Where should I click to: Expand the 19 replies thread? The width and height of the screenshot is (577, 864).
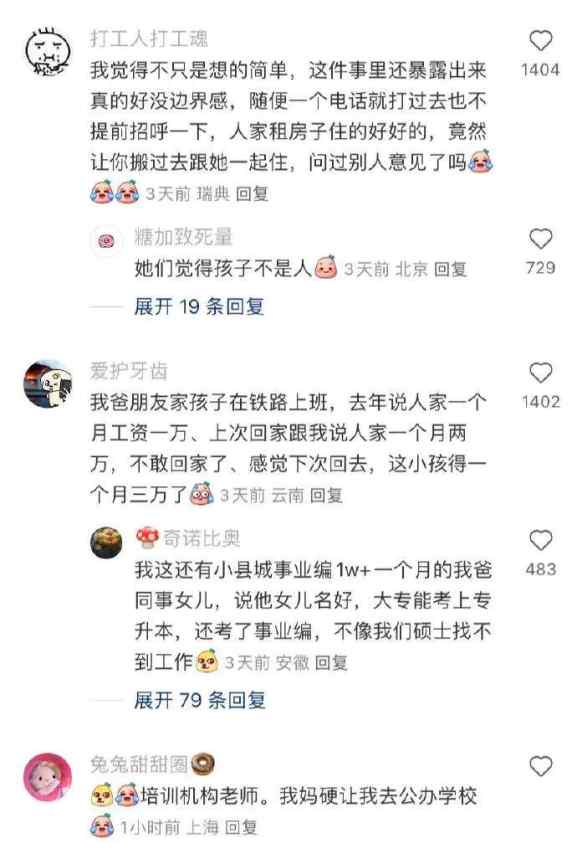tap(199, 306)
